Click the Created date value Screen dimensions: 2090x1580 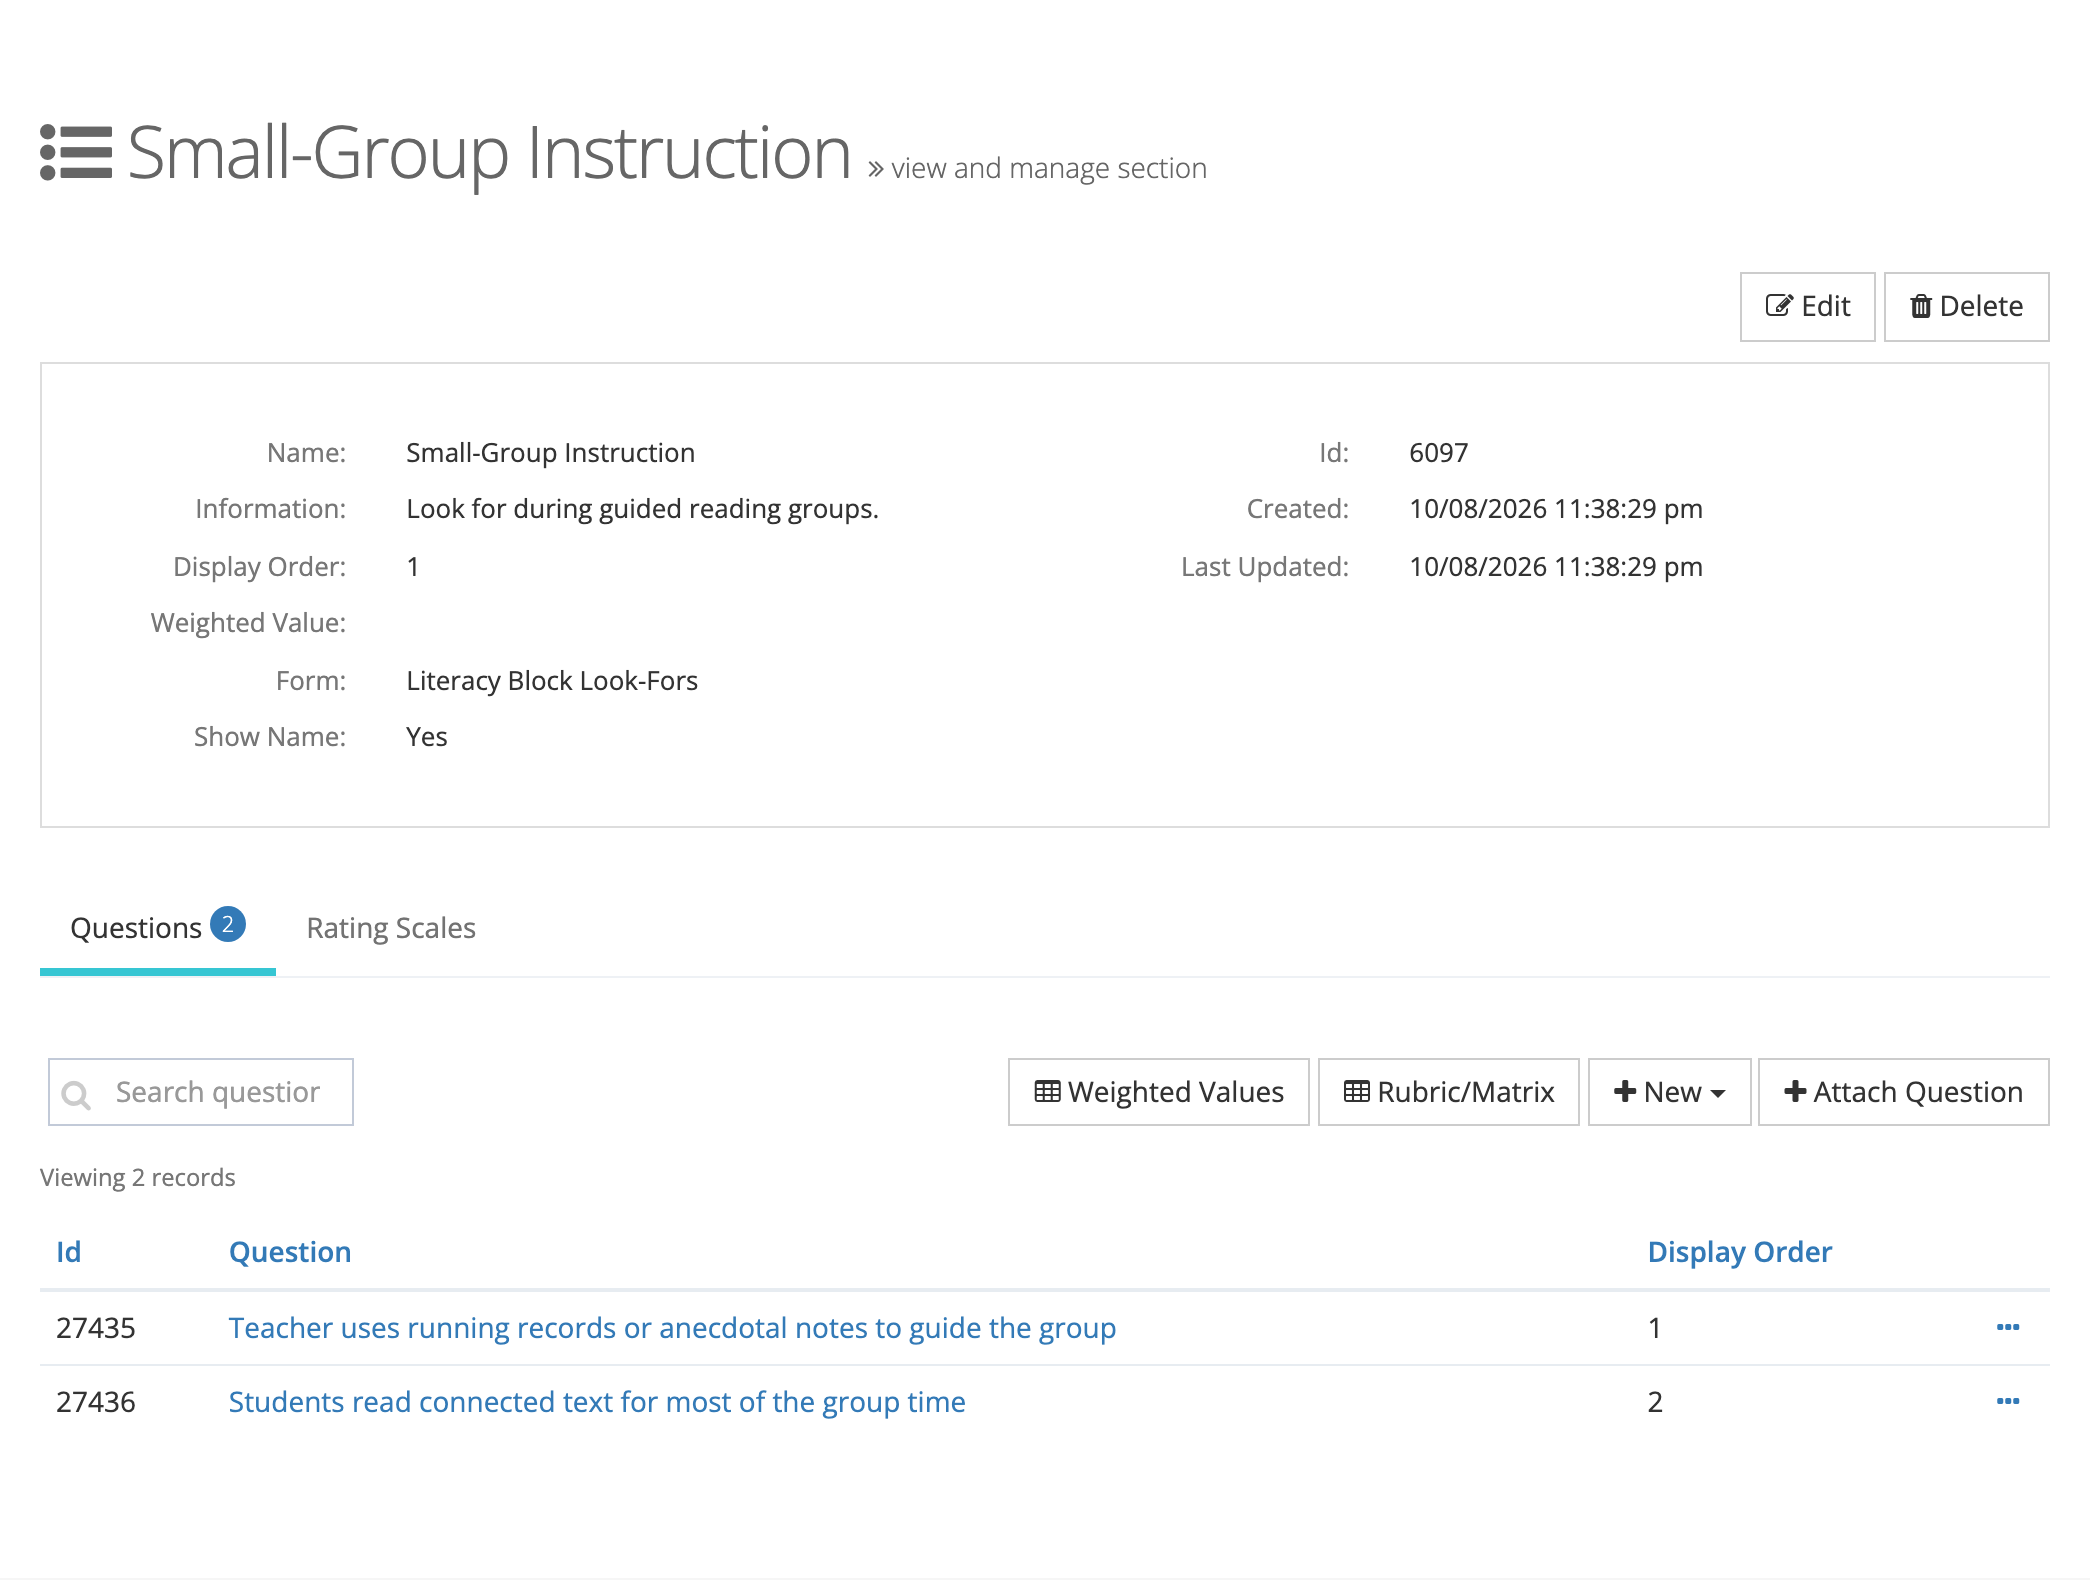(1555, 509)
